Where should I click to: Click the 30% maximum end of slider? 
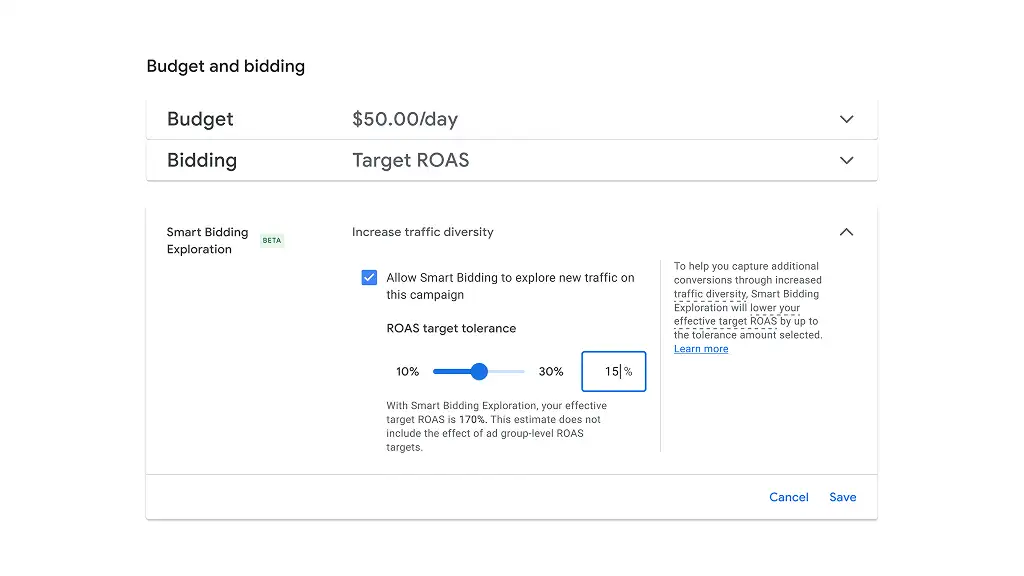click(551, 372)
